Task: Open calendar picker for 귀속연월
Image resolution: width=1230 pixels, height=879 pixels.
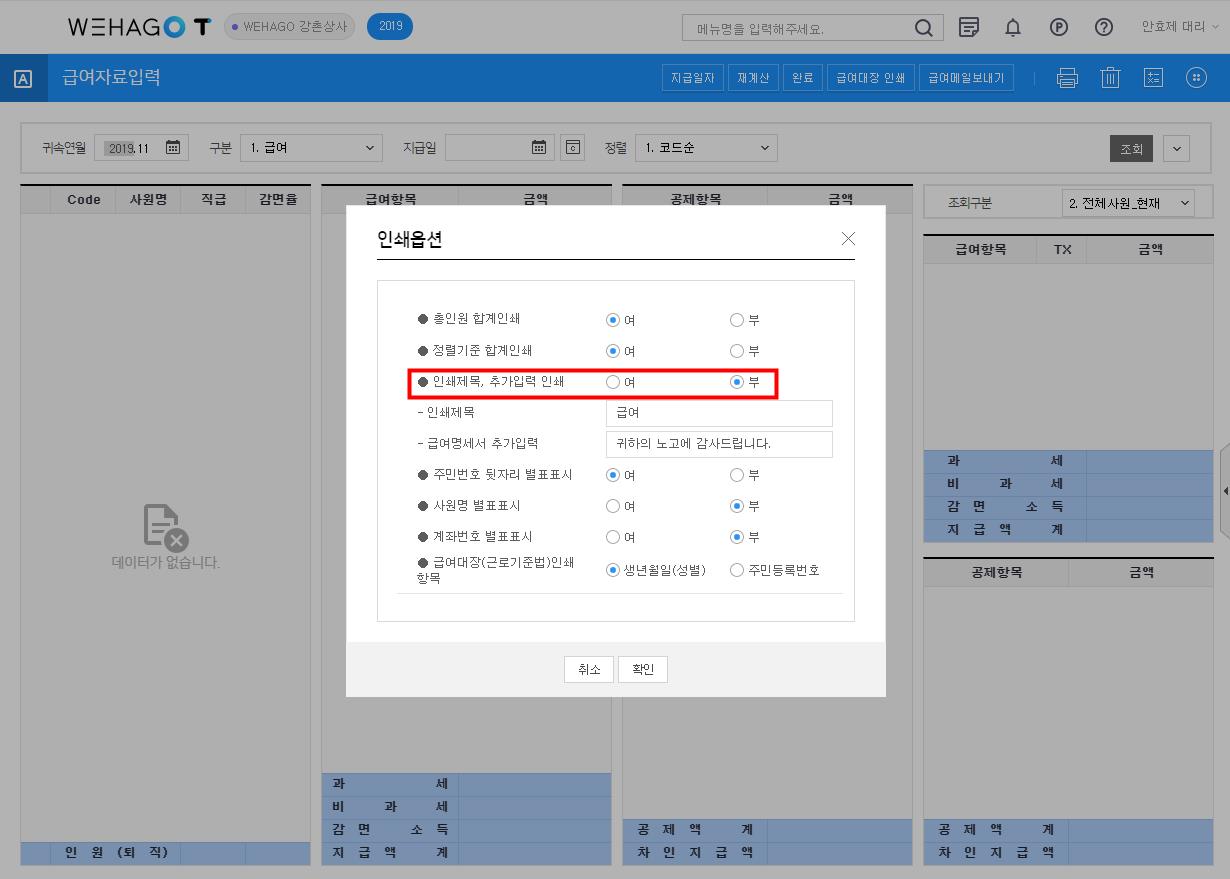Action: [x=173, y=148]
